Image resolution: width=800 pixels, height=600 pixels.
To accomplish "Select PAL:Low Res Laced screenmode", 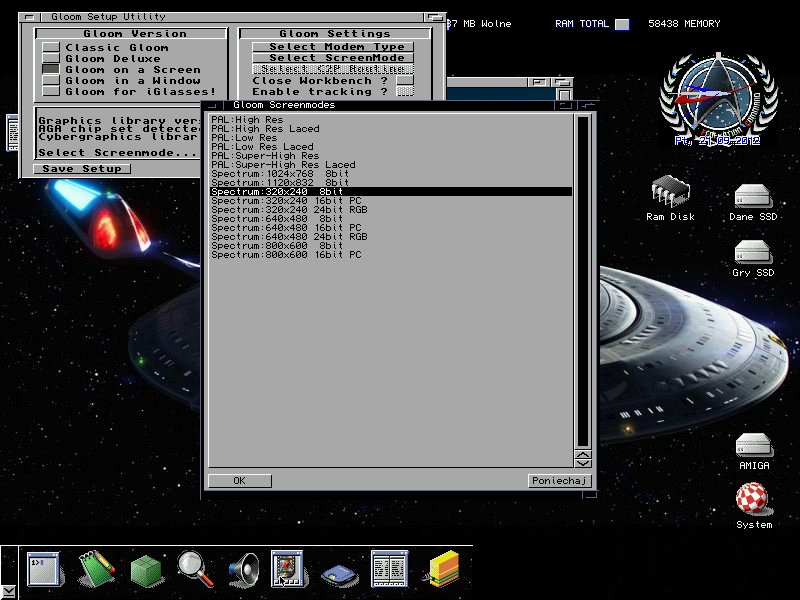I will pos(391,147).
